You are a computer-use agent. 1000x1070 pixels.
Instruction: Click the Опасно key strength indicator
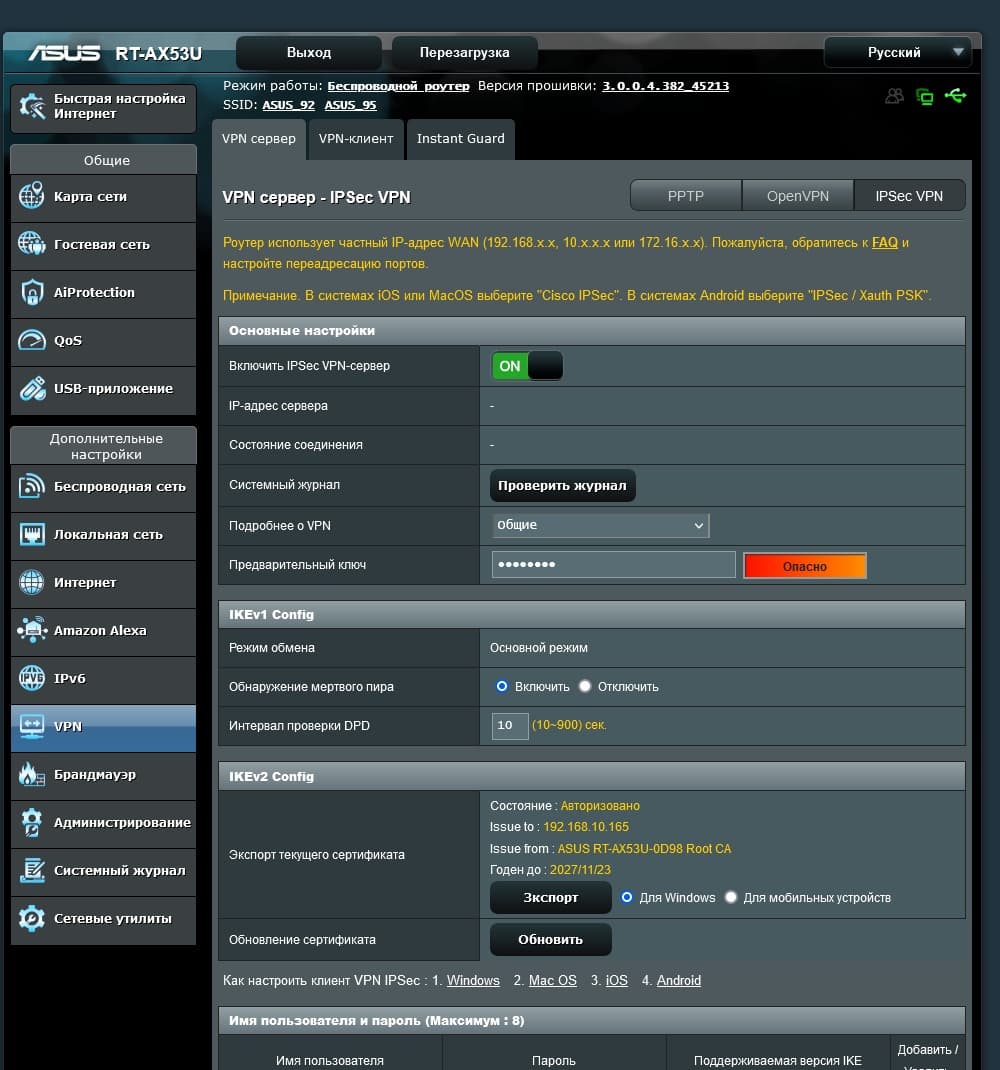tap(805, 566)
